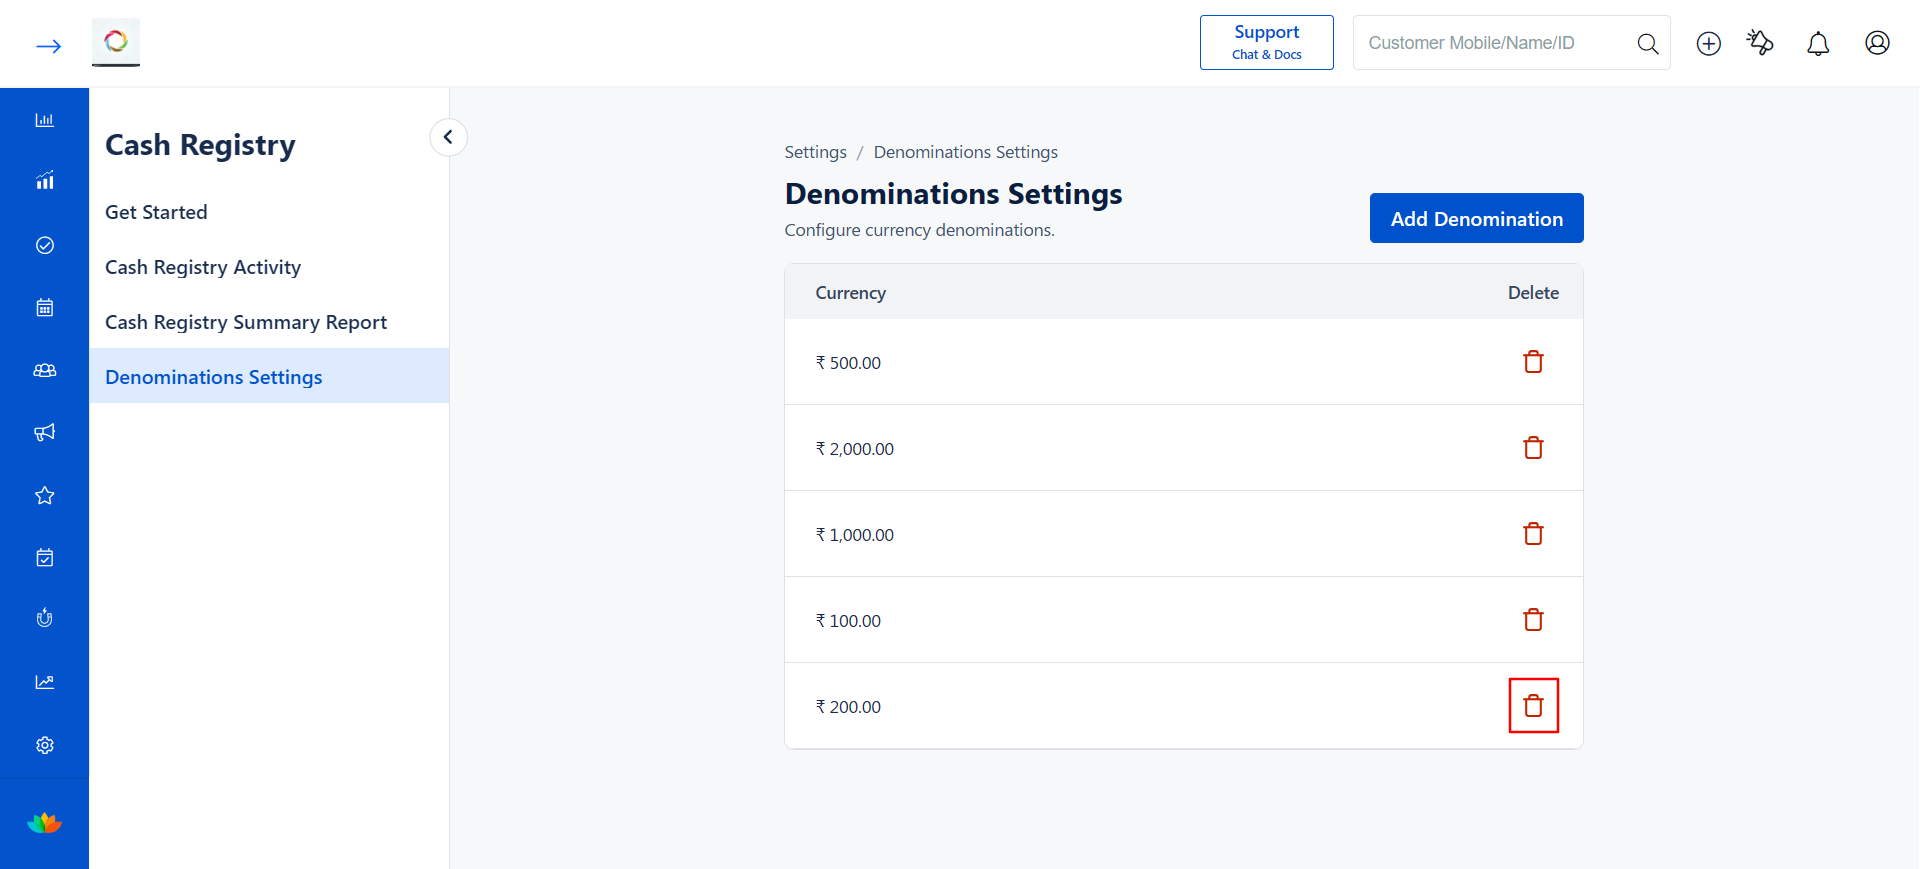Open the sales analytics chart icon
Screen dimensions: 1920x869
(x=45, y=181)
